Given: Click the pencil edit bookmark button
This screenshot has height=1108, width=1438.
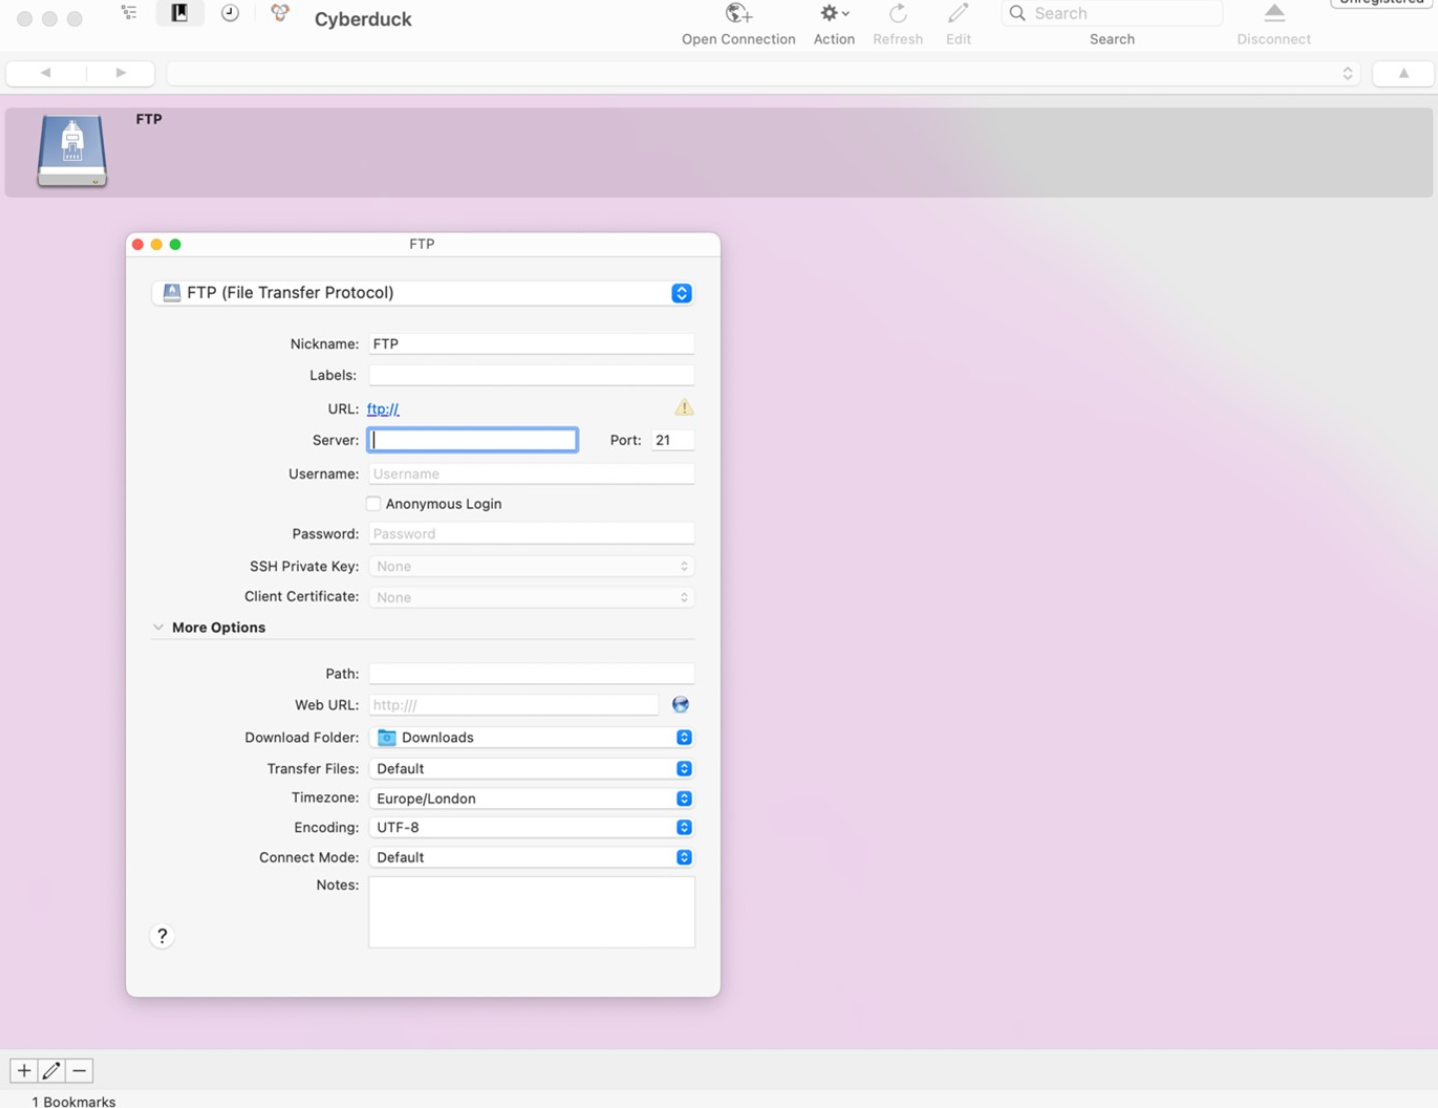Looking at the screenshot, I should (x=52, y=1071).
